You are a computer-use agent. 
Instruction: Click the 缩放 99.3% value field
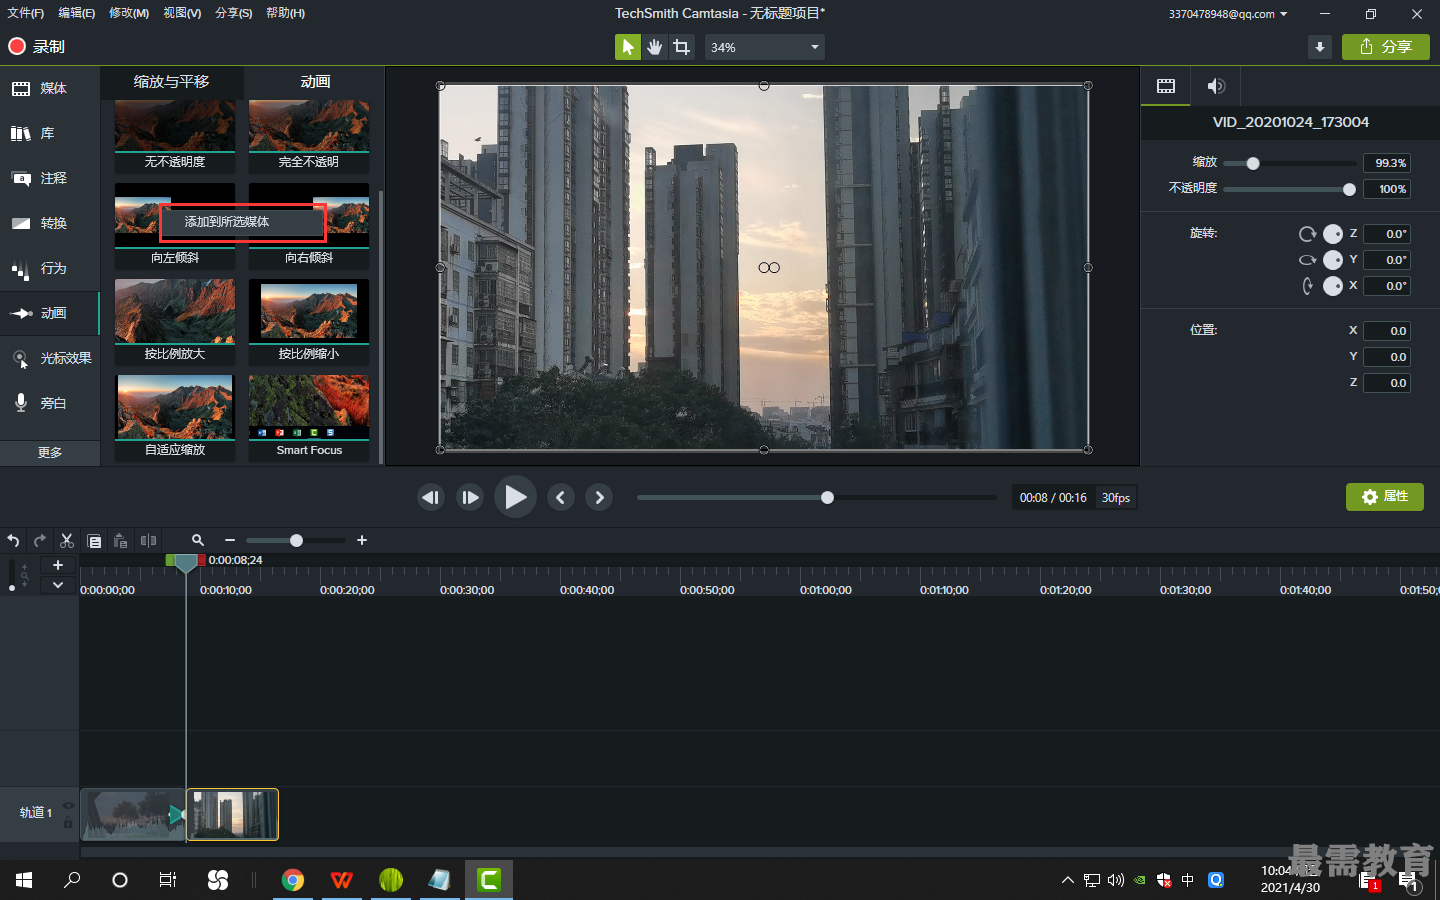pyautogui.click(x=1387, y=163)
